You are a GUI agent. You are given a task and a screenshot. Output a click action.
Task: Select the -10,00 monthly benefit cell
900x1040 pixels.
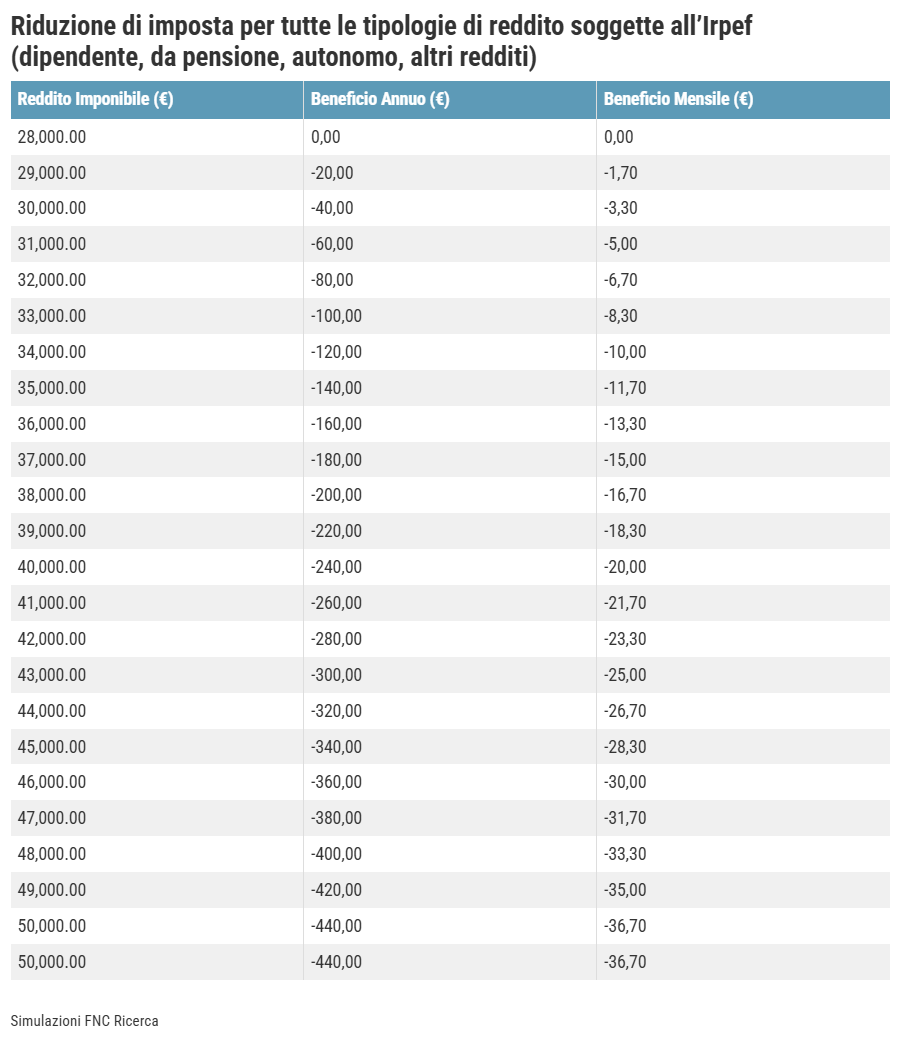point(625,352)
